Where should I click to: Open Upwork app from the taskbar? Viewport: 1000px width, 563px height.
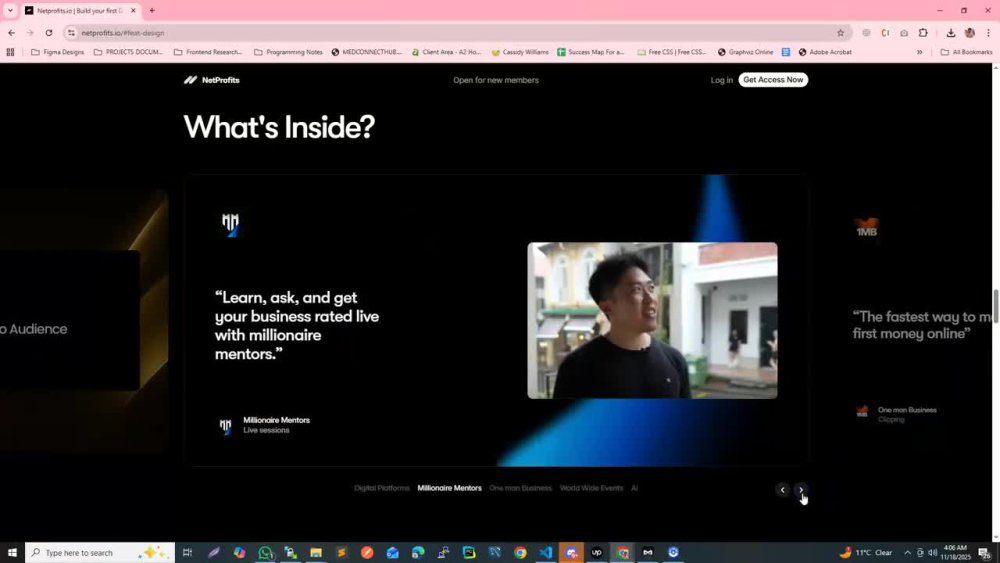(x=596, y=552)
